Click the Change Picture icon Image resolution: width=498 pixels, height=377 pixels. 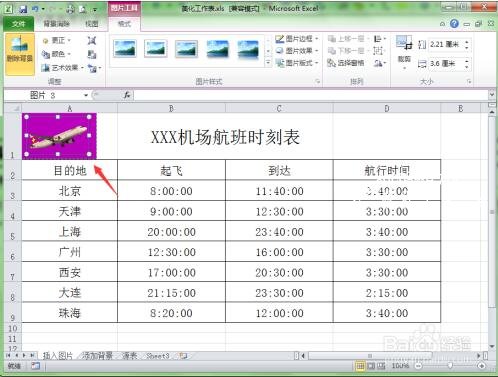[92, 54]
